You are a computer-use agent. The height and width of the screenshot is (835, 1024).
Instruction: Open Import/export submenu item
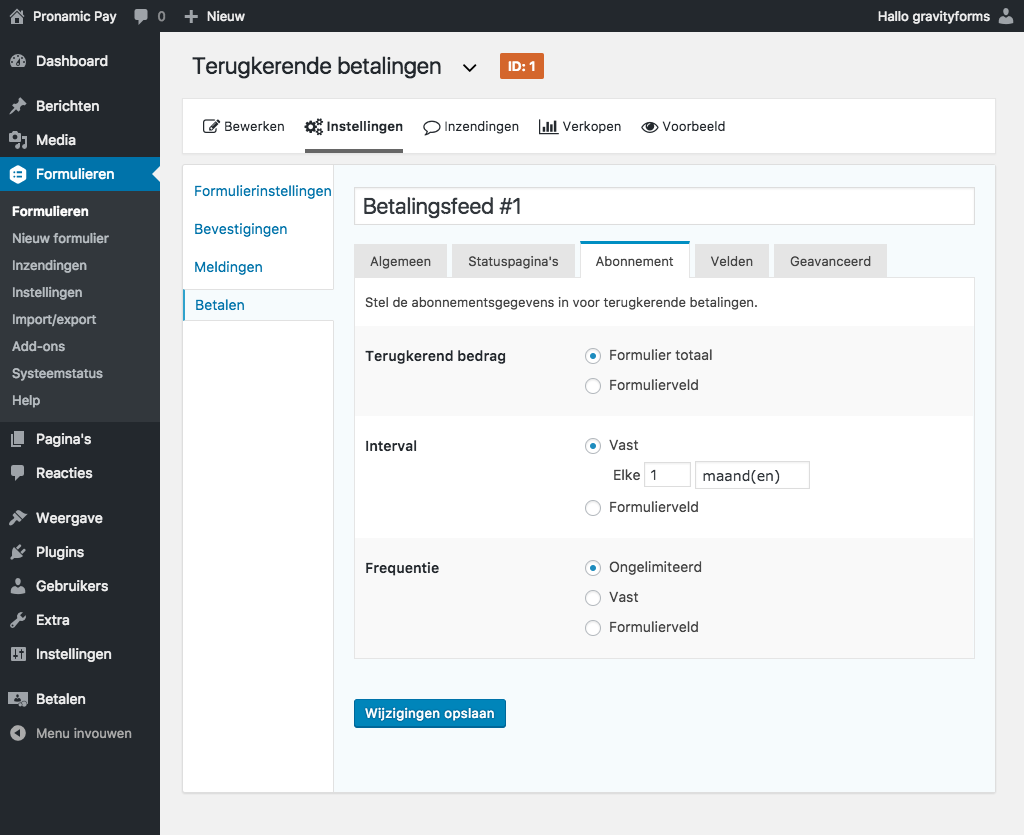pyautogui.click(x=54, y=319)
